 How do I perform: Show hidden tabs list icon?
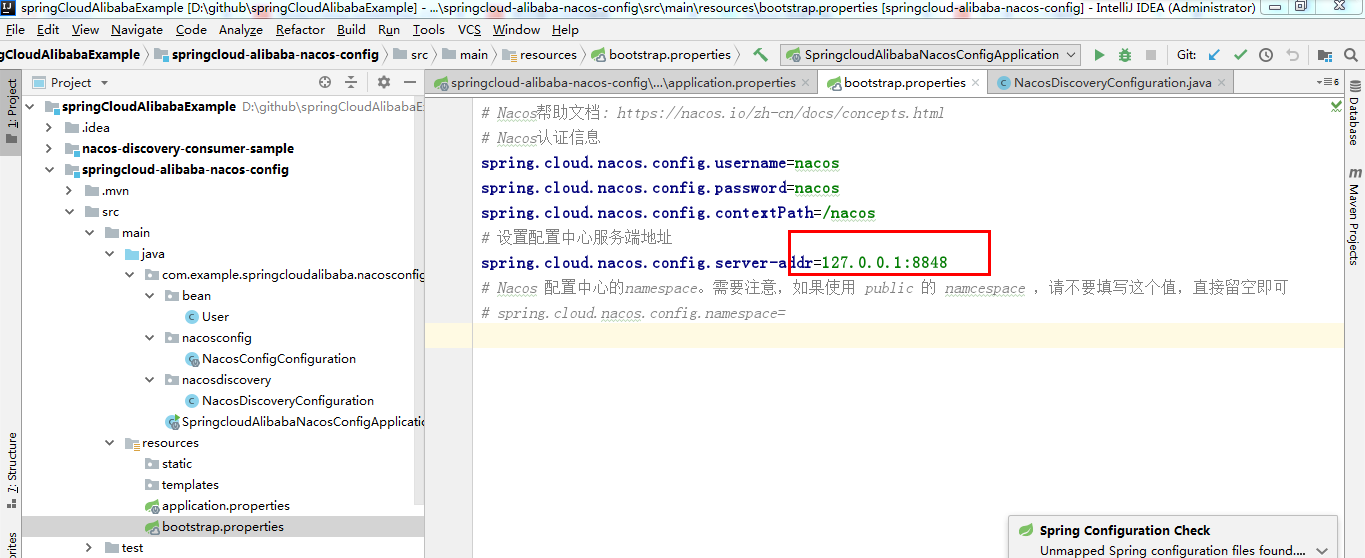click(x=1327, y=83)
